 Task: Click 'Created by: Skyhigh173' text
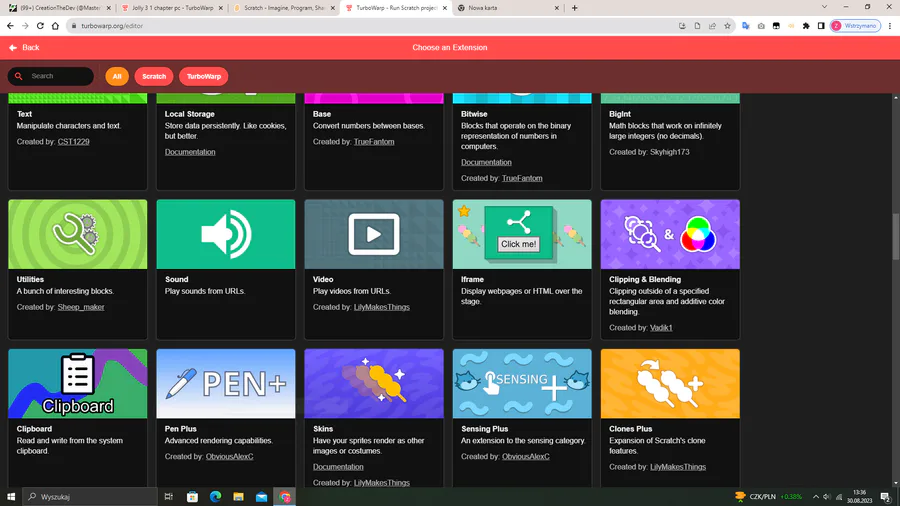tap(649, 152)
